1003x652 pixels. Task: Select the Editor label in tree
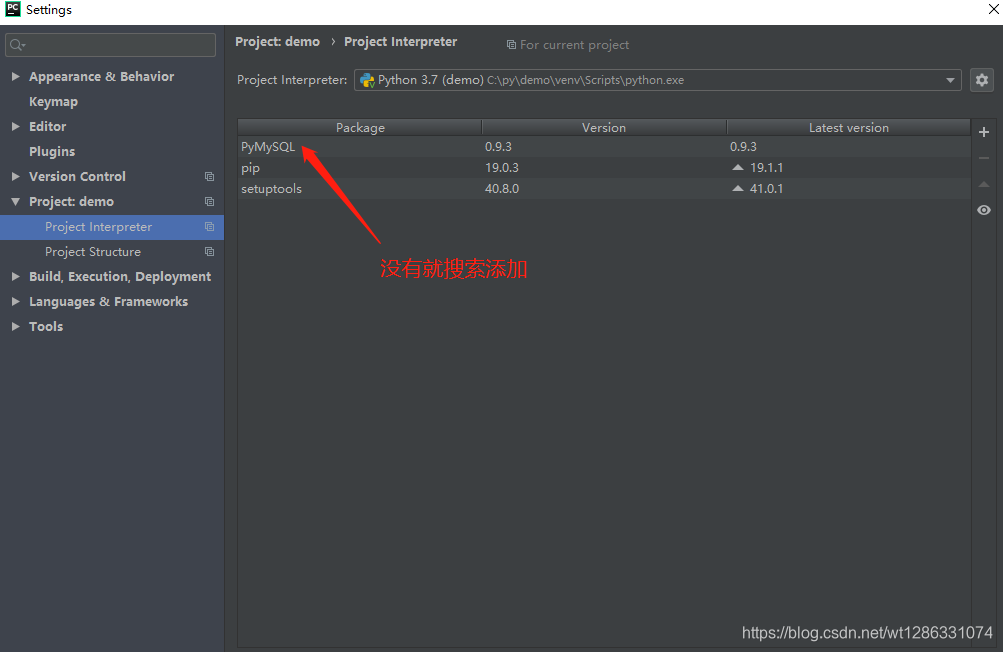pyautogui.click(x=47, y=126)
